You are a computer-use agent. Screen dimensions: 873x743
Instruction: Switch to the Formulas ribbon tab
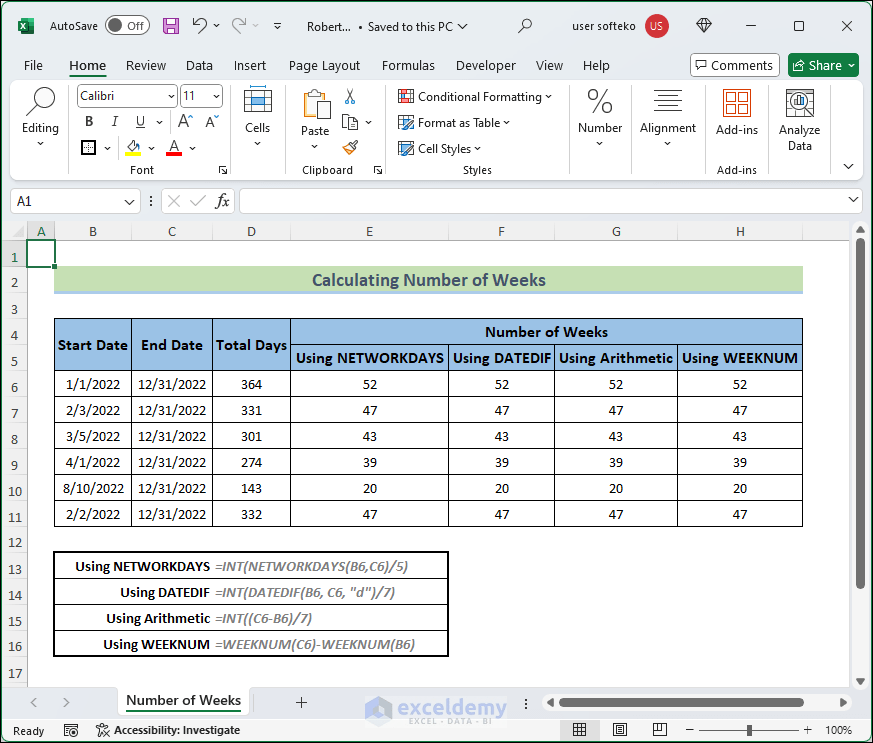408,65
